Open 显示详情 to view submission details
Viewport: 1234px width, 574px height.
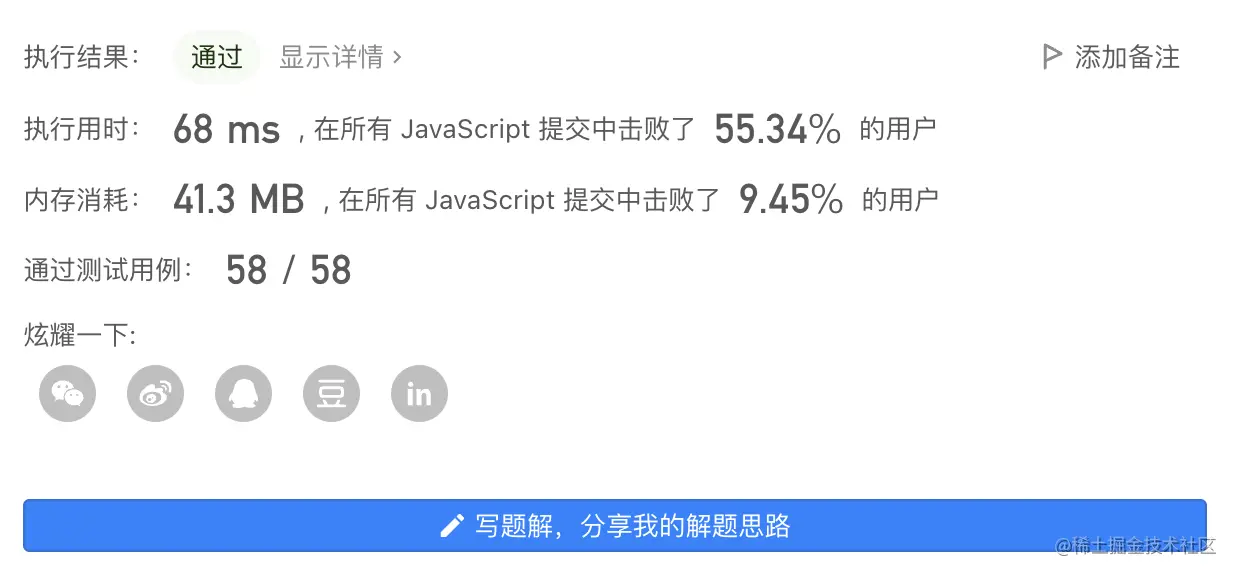click(340, 57)
